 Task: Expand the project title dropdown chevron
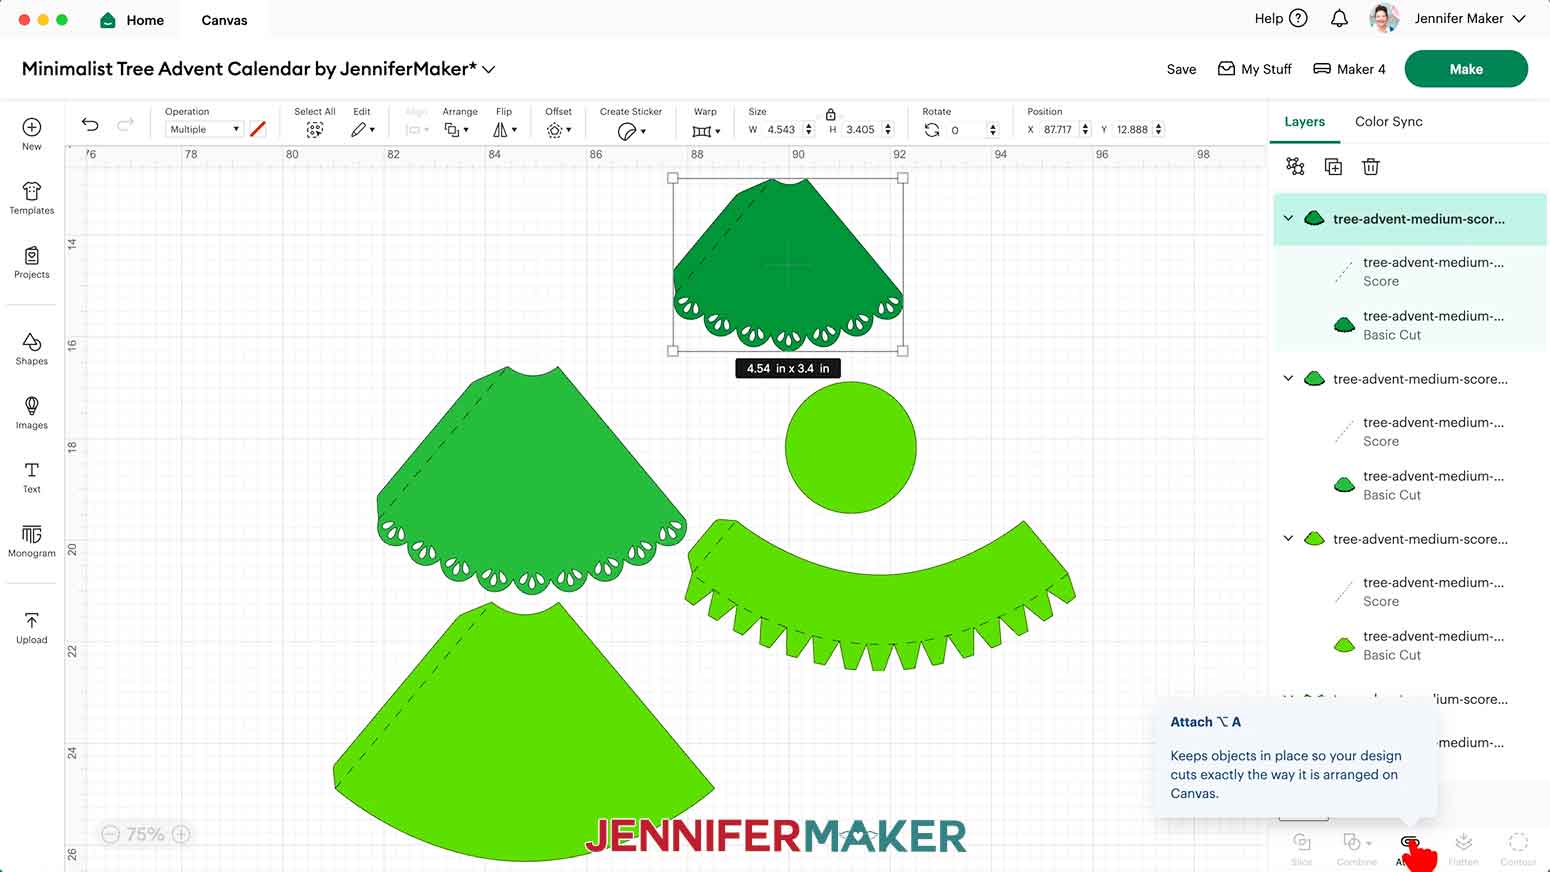click(489, 69)
